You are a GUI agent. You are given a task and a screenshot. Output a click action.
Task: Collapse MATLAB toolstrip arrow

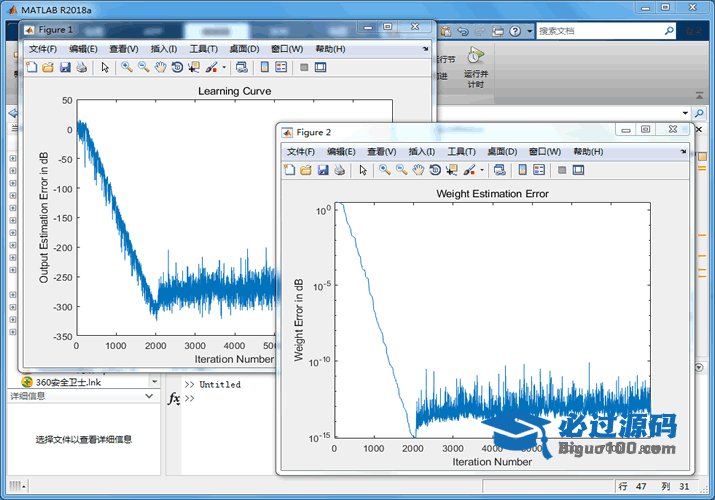tap(699, 95)
